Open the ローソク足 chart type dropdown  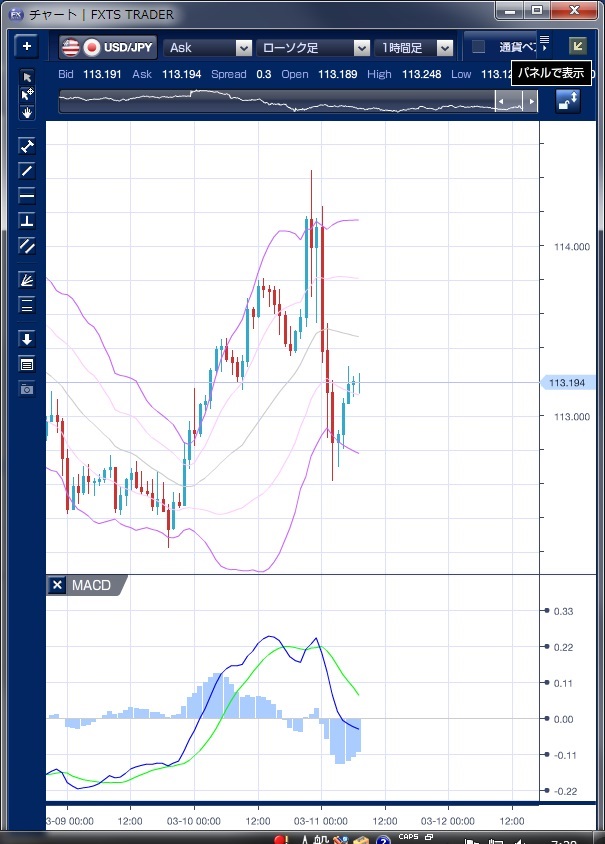(314, 47)
